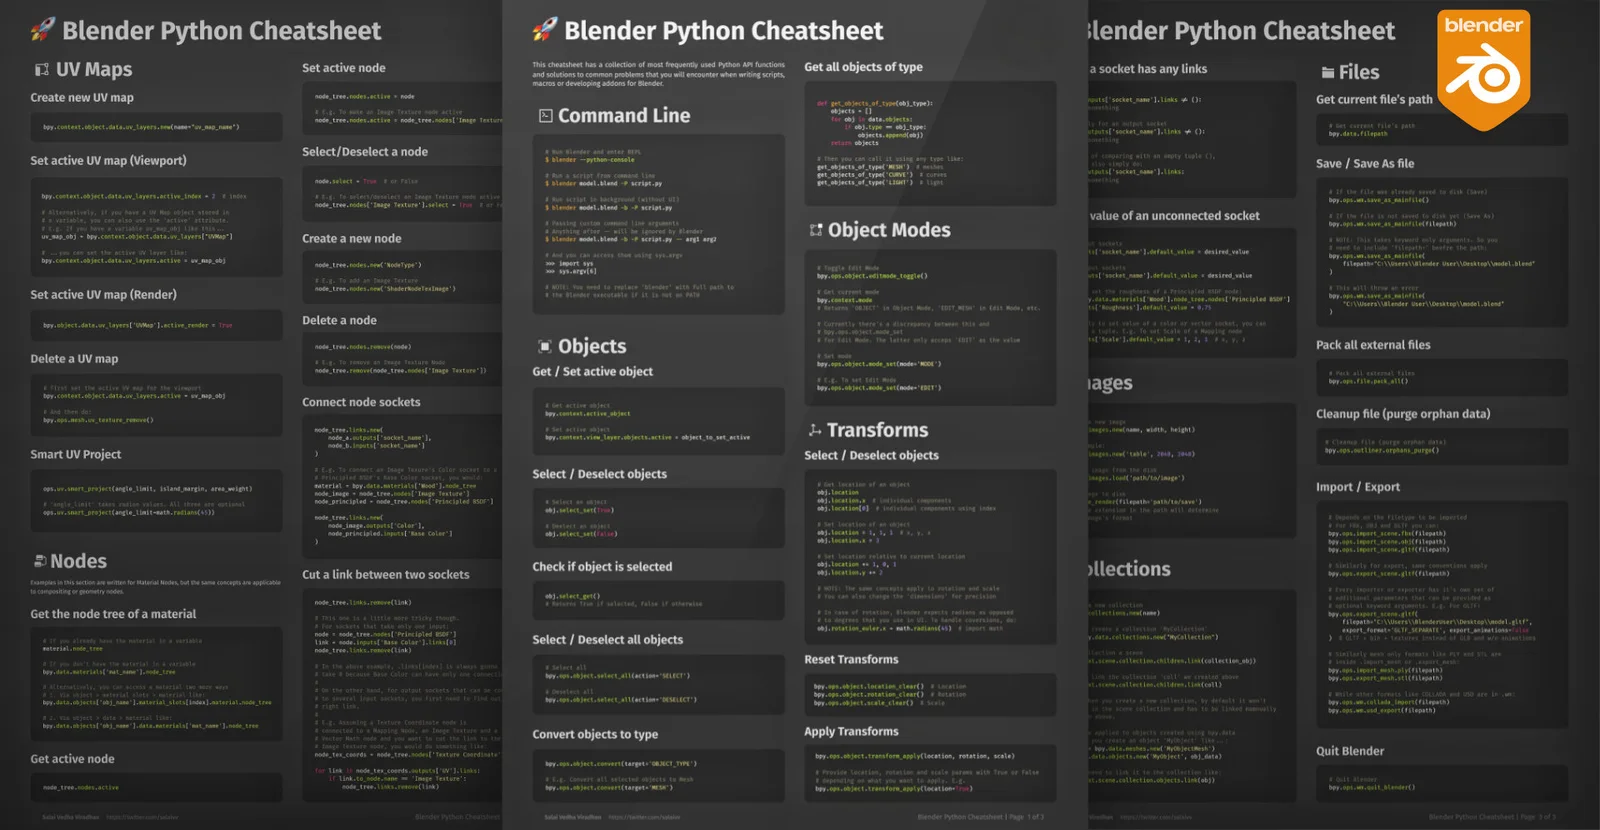Click the 'Quit Blender' heading

1350,751
